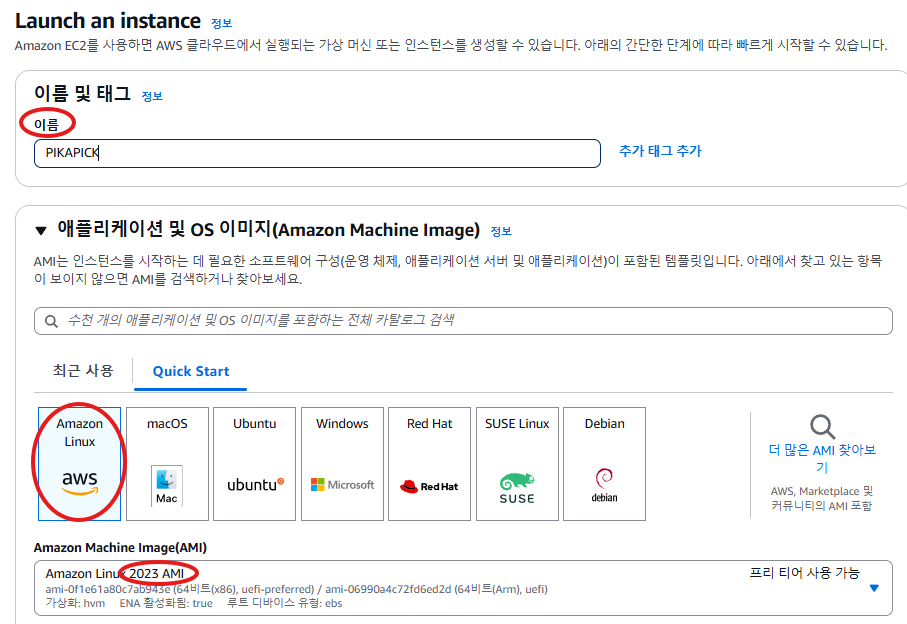
Task: Open the 정보 link beside 이름 및 태그
Action: pyautogui.click(x=152, y=97)
